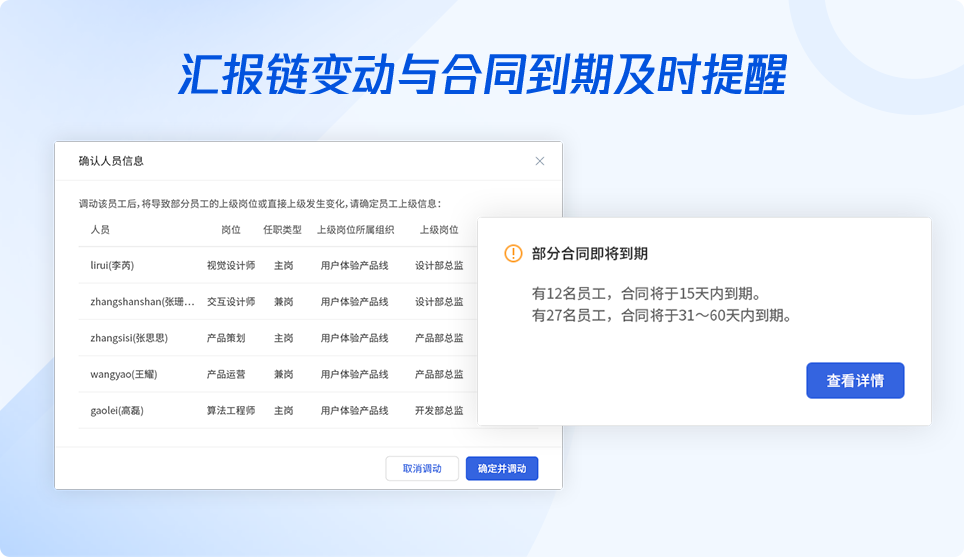Click 主岗 in the gaolei row

(x=283, y=411)
